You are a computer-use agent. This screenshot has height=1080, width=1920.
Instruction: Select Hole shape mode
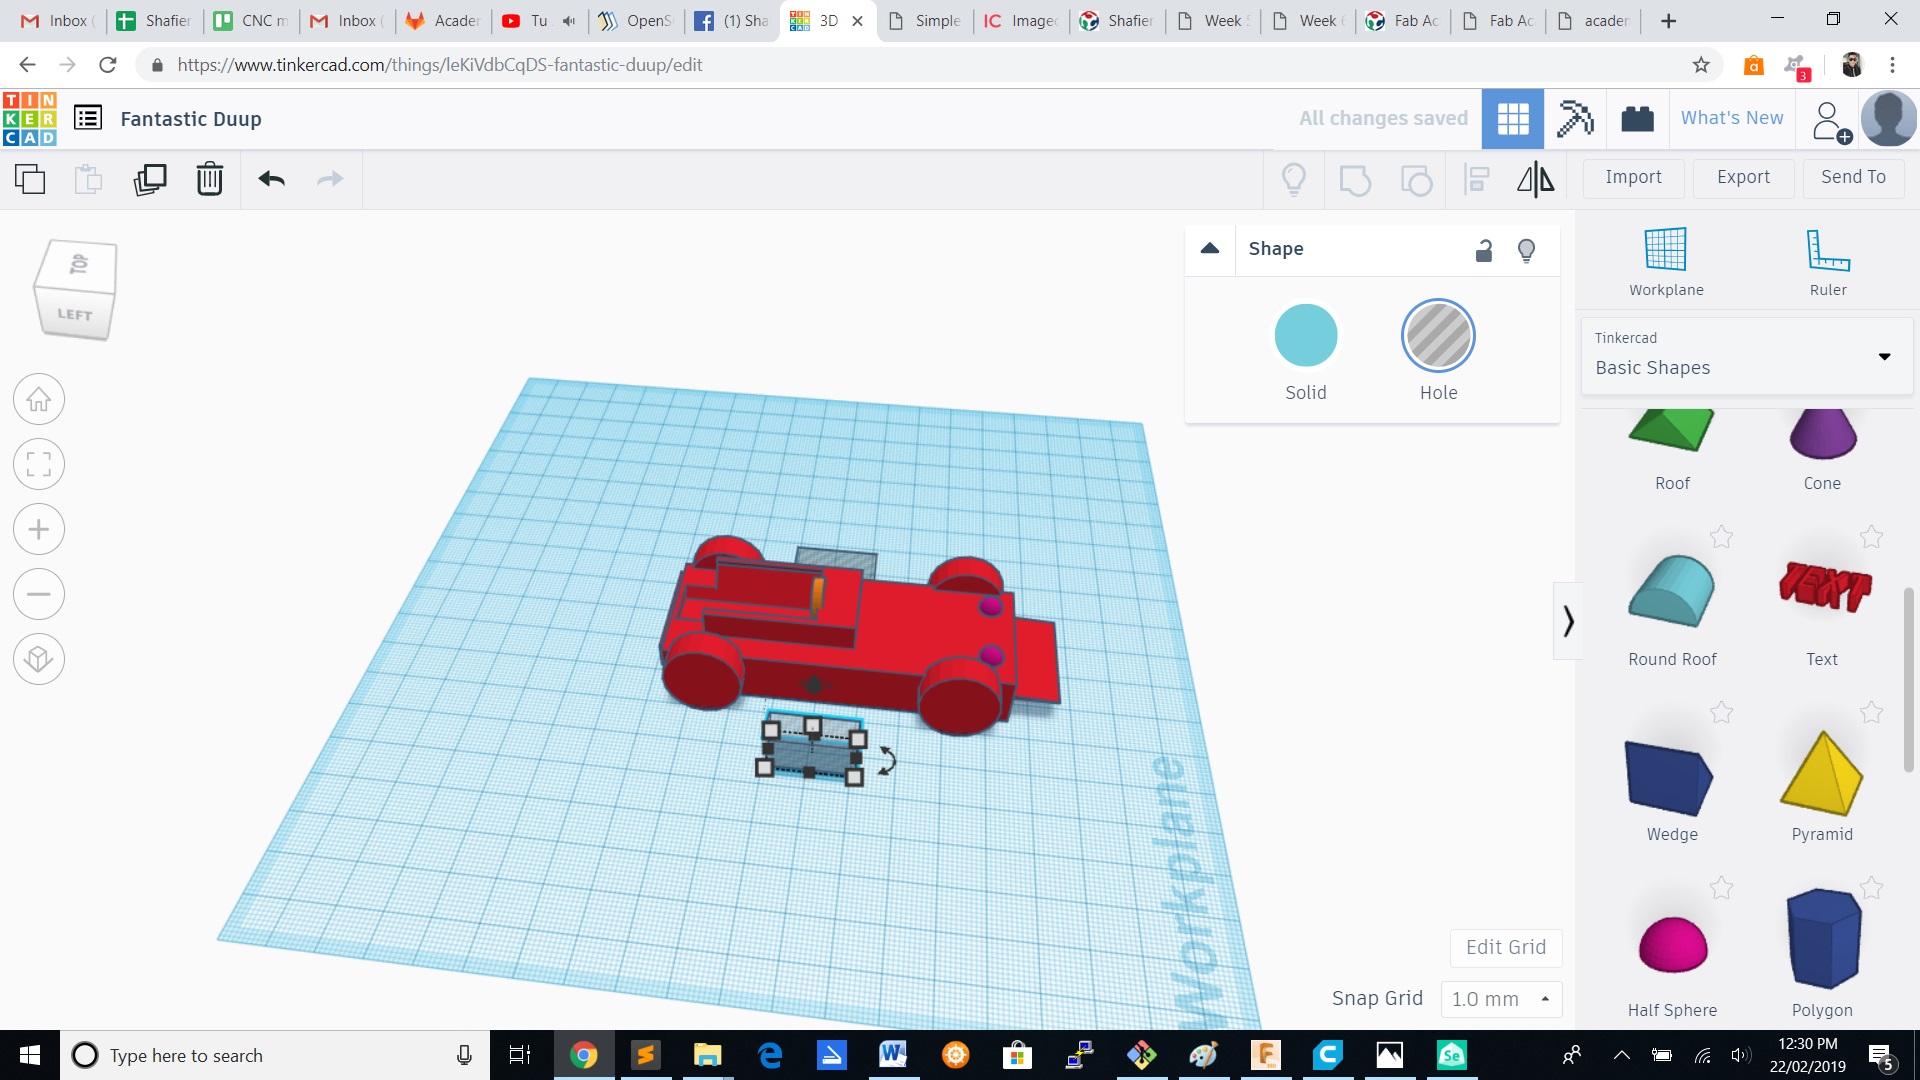[x=1438, y=337]
